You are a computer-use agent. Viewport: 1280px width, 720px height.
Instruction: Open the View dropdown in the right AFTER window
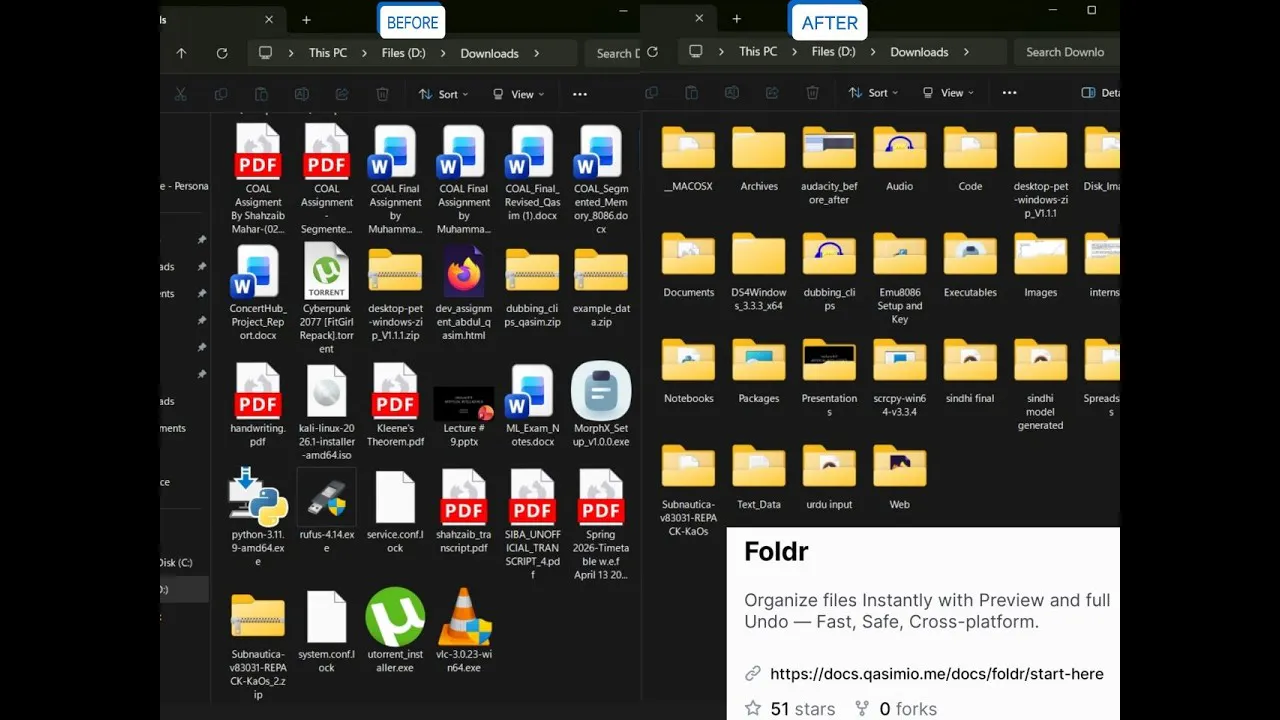tap(948, 93)
